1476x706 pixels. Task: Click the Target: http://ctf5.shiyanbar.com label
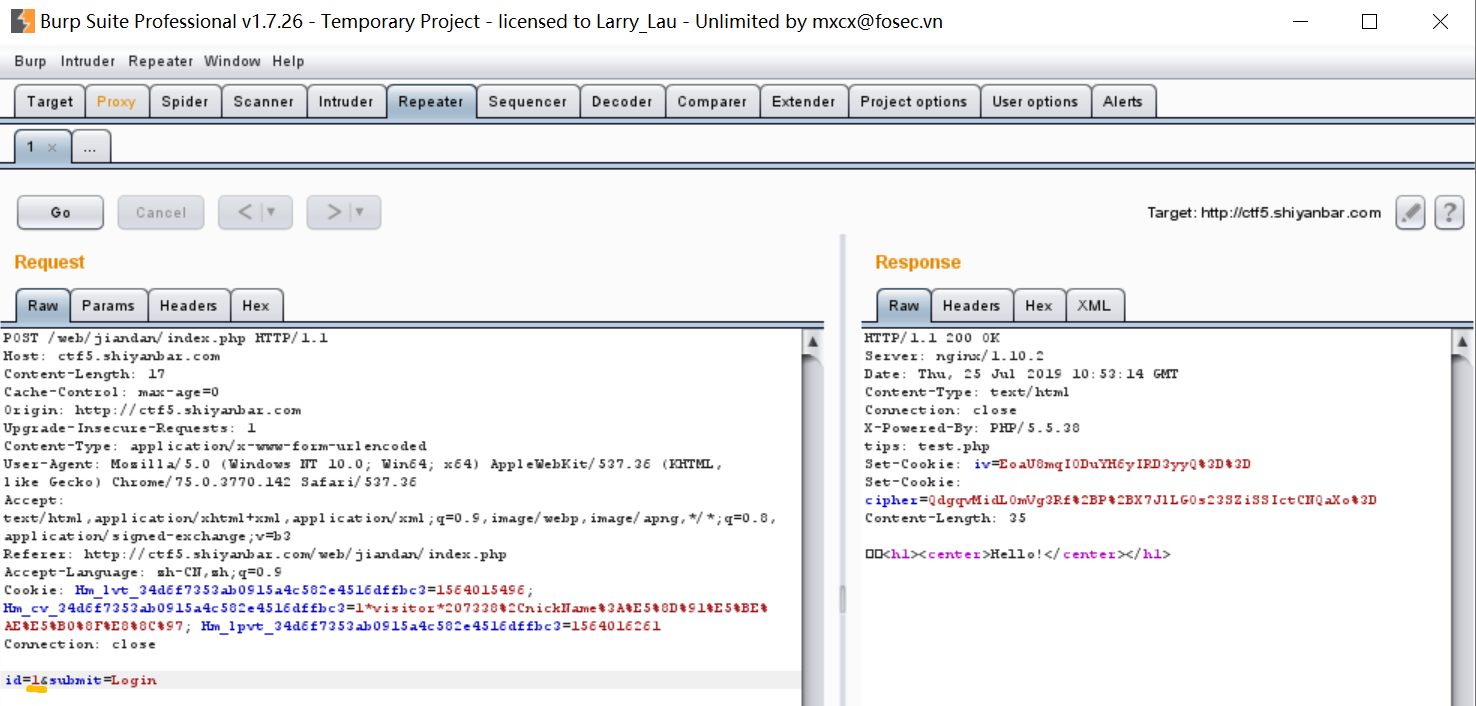pos(1264,213)
